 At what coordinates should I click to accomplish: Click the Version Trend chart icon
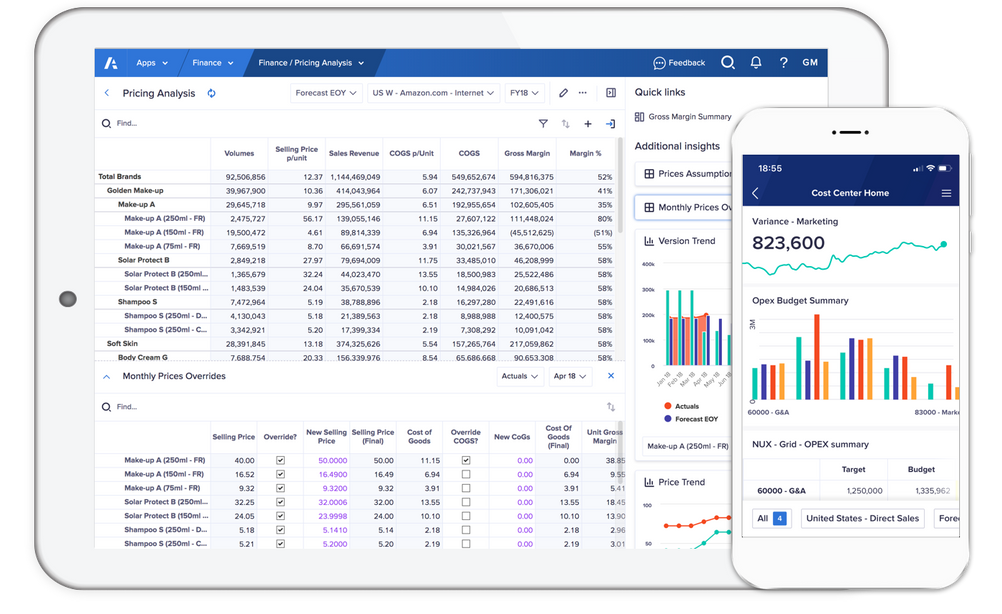click(x=648, y=241)
